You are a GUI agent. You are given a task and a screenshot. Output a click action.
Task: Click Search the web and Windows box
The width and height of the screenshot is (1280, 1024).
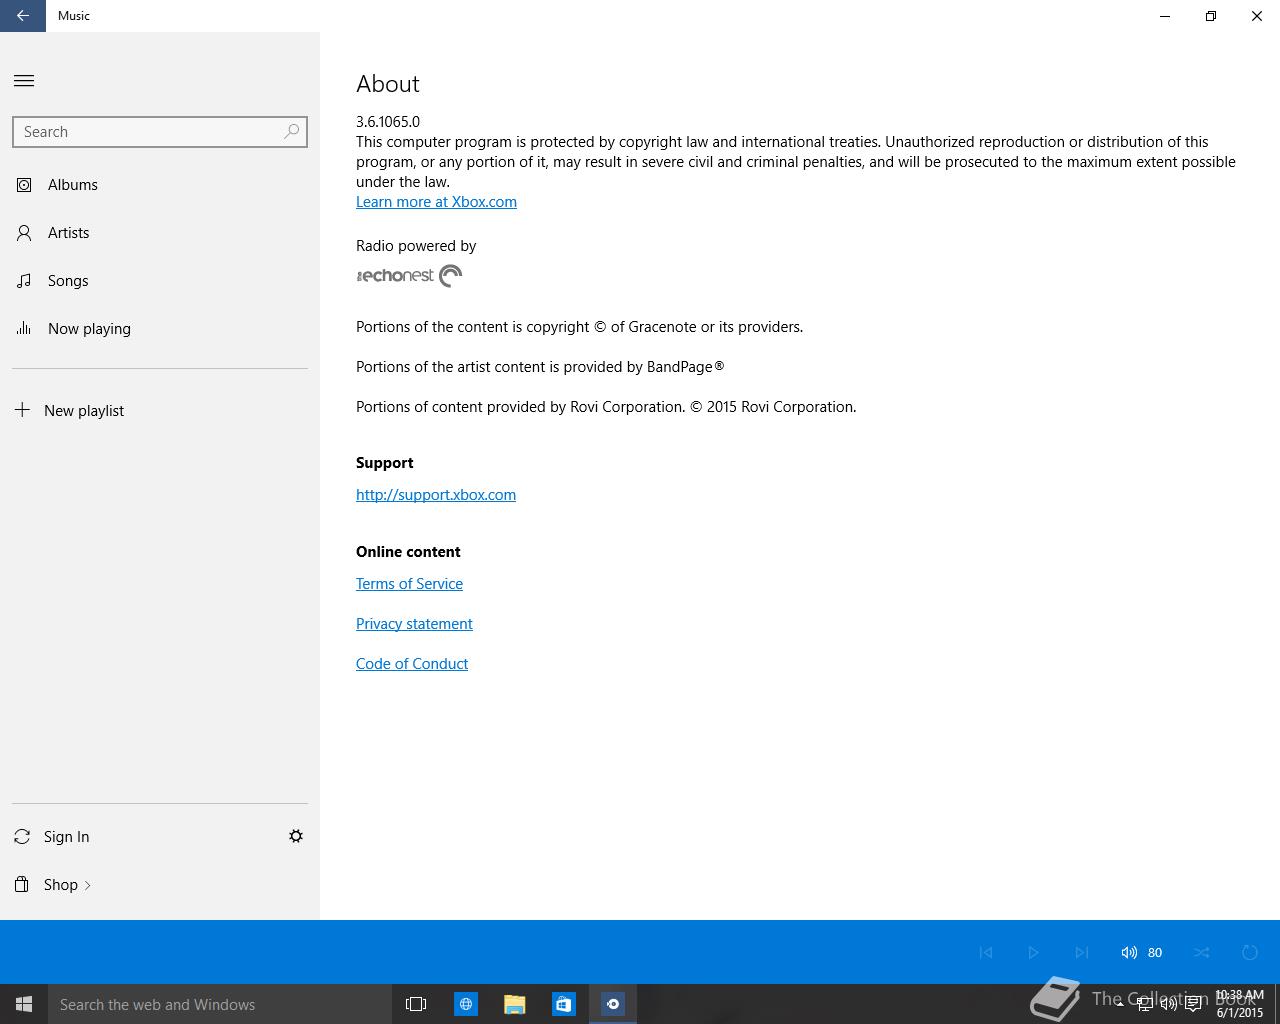[219, 1004]
